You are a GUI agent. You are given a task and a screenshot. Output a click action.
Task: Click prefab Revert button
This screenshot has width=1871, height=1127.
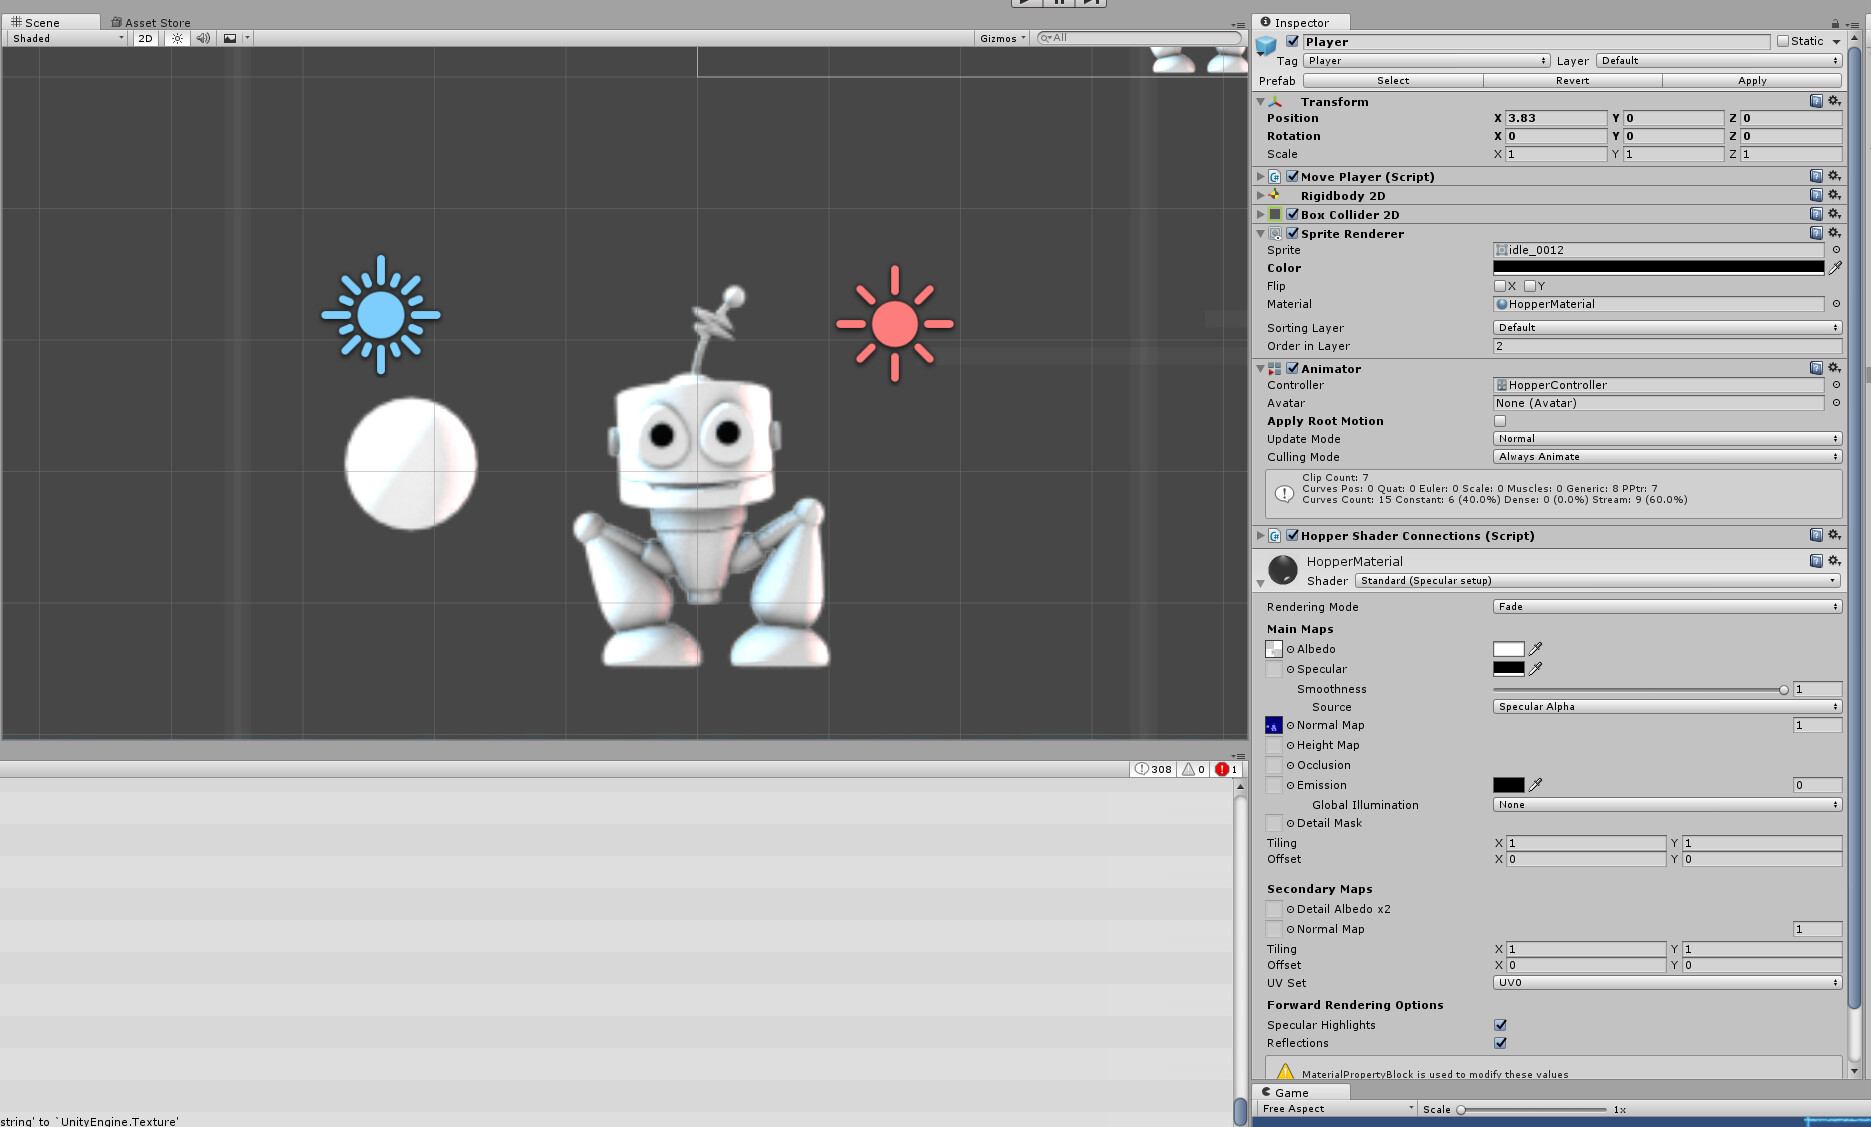click(1572, 80)
